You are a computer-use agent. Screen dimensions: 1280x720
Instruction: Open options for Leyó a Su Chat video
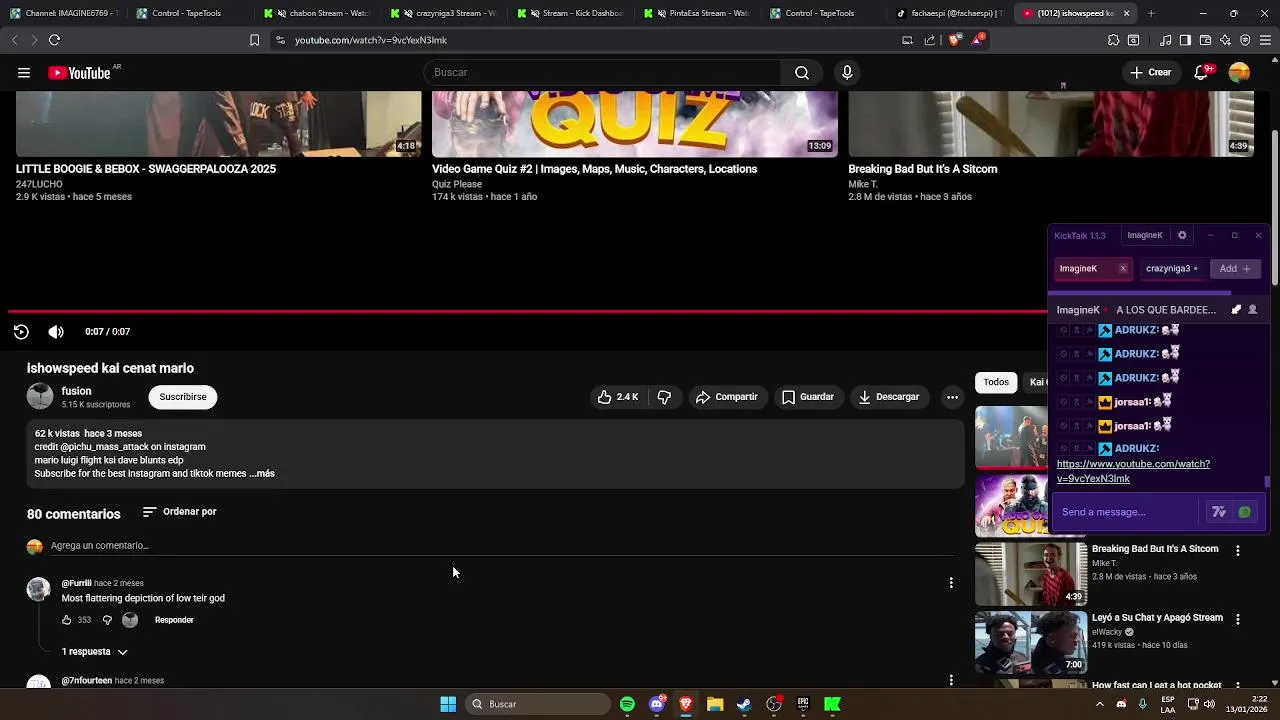tap(1238, 620)
